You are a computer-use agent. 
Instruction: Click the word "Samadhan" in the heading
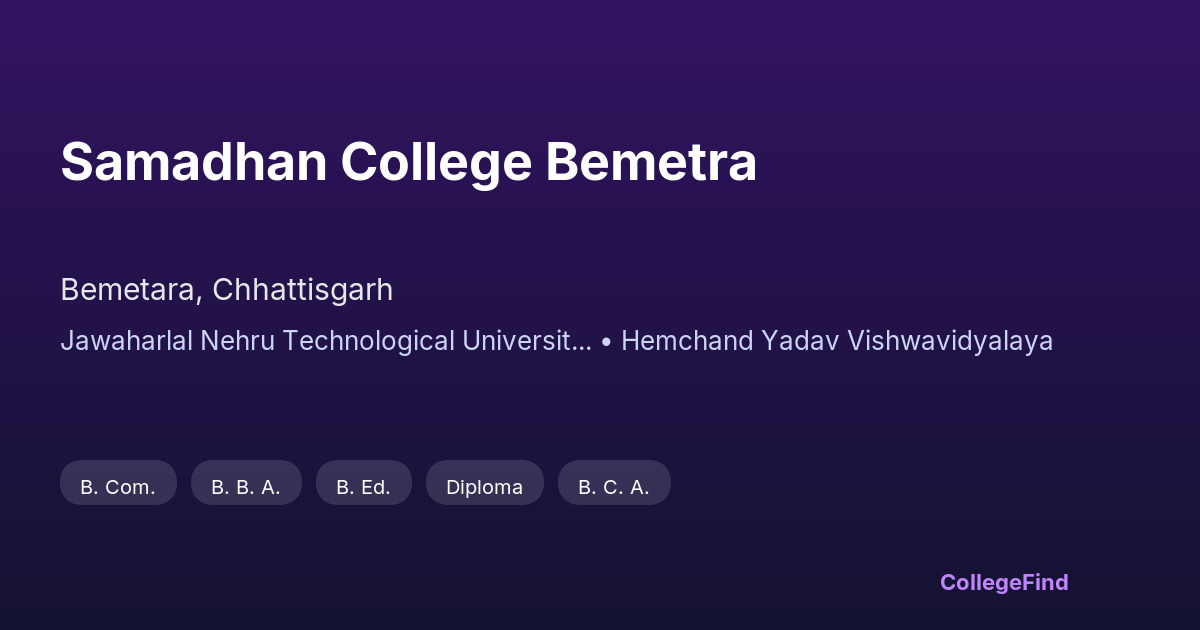(x=194, y=162)
